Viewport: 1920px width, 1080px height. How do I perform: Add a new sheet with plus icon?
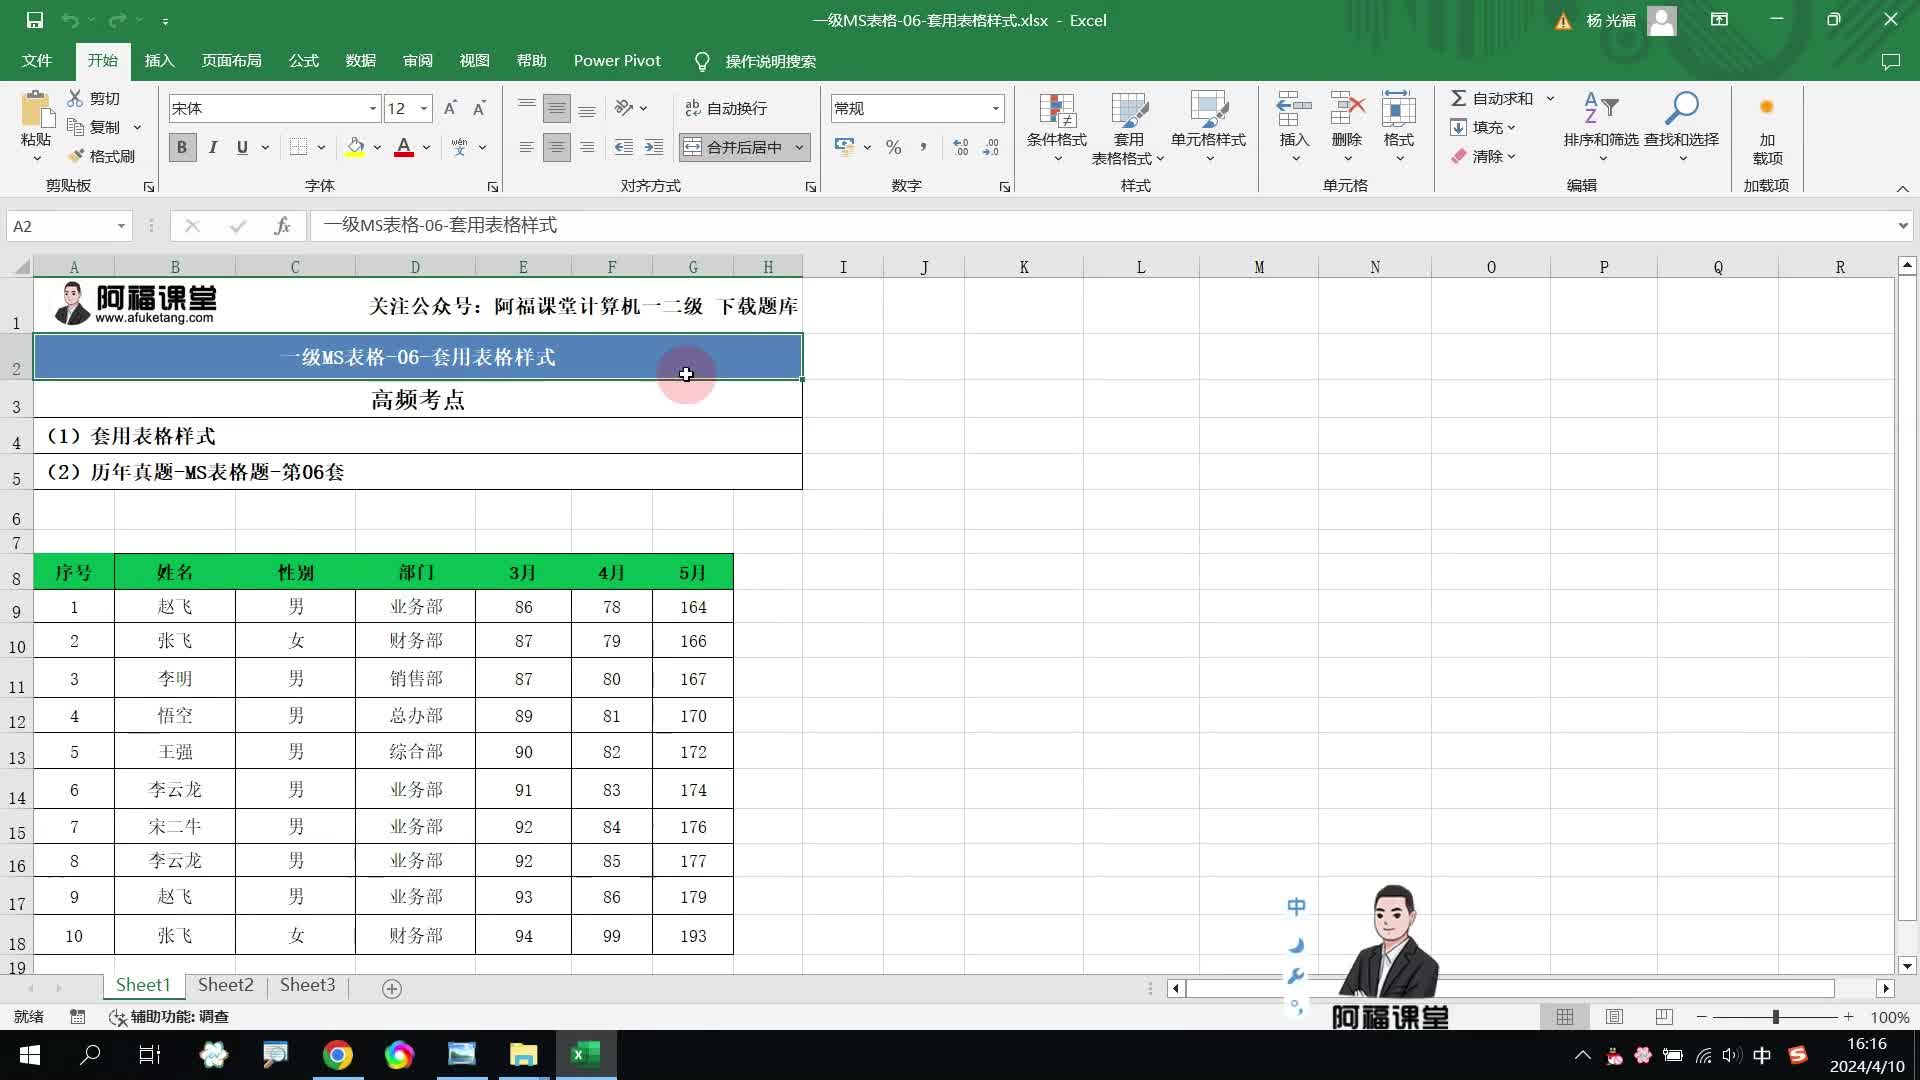point(392,988)
